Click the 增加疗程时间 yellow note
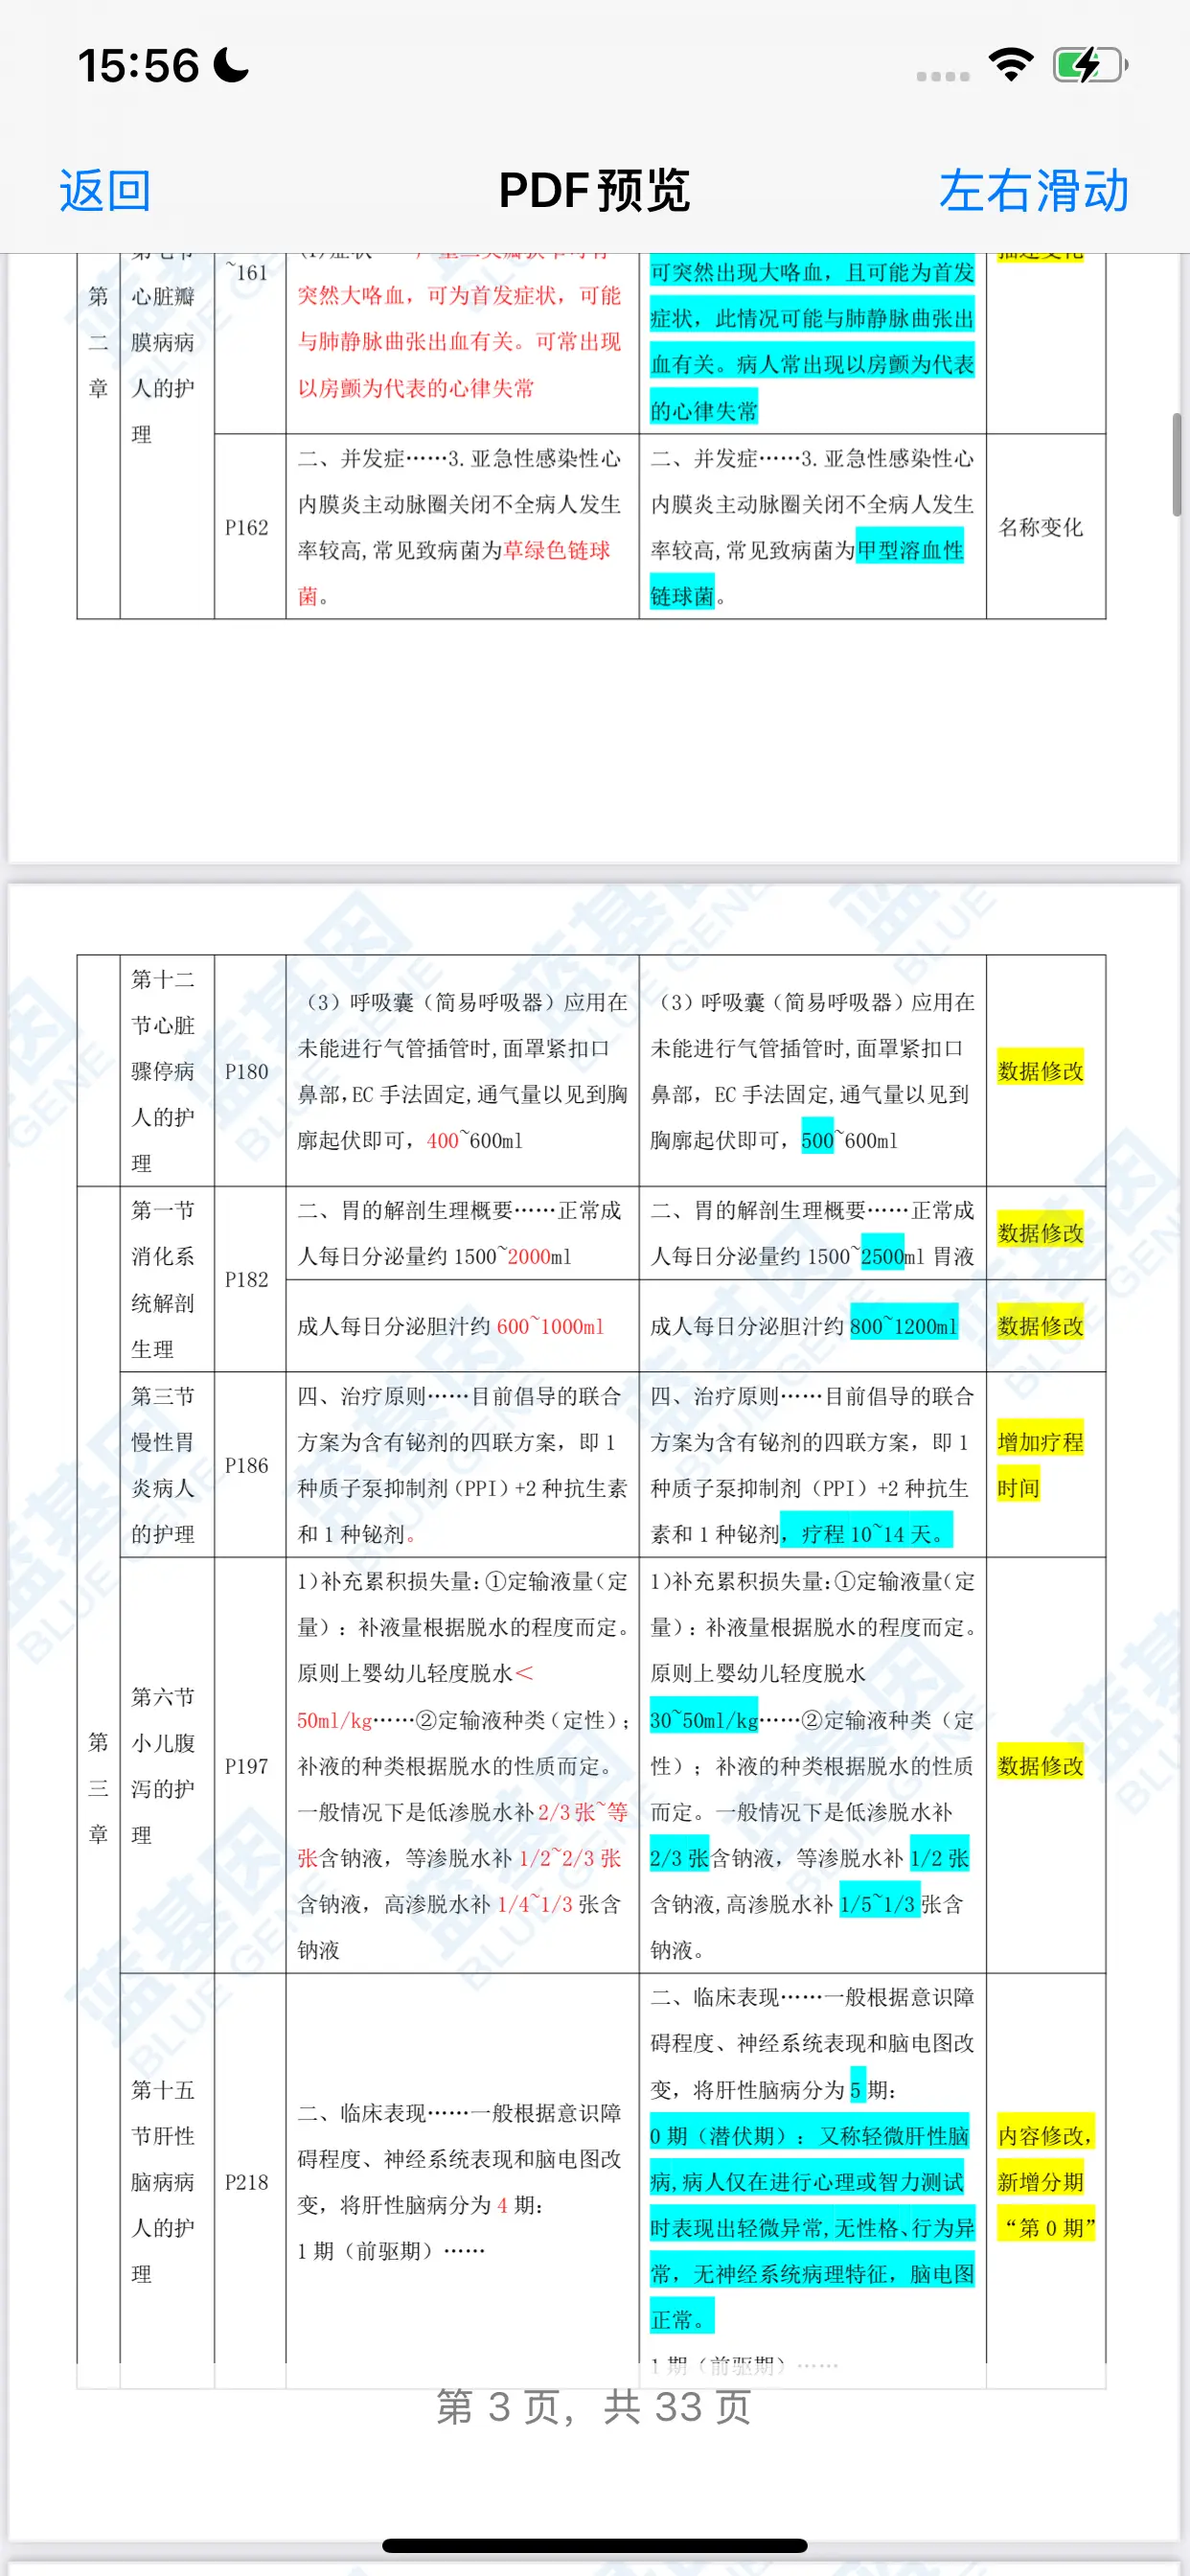Image resolution: width=1190 pixels, height=2576 pixels. 1040,1464
